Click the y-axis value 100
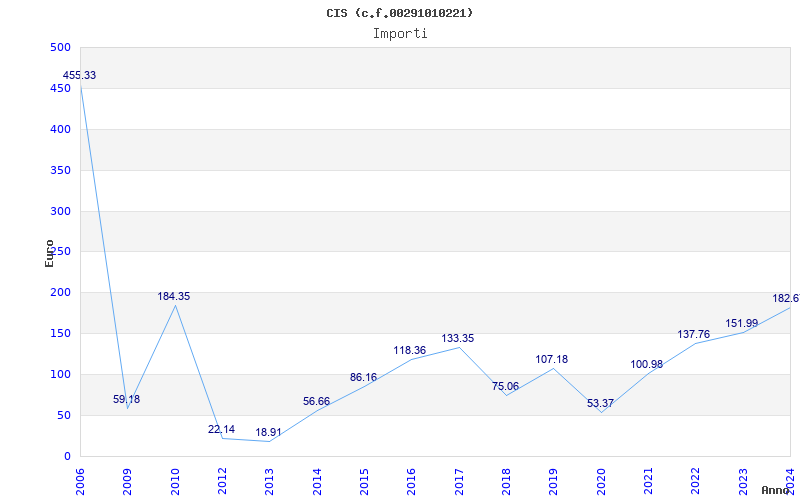Viewport: 800px width, 500px height. [60, 374]
